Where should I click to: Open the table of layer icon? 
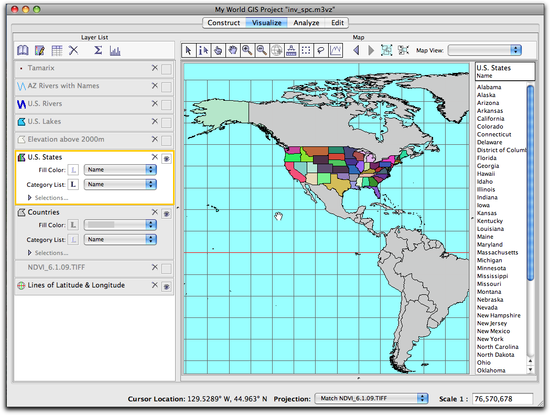point(56,51)
